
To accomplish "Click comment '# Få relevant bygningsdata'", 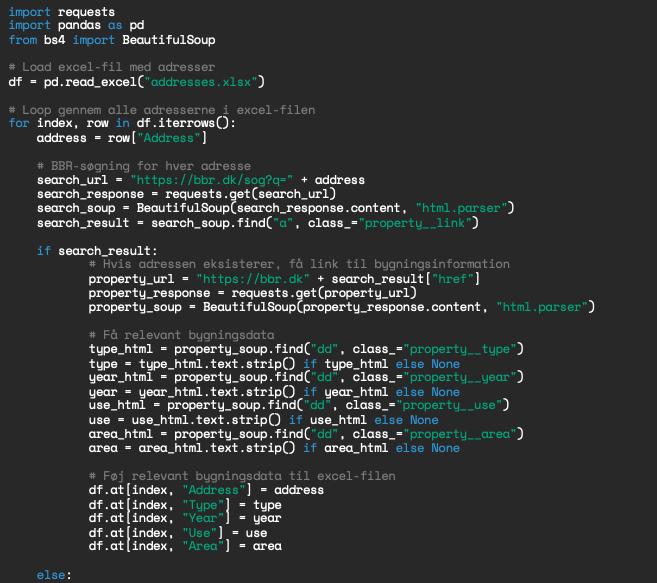I will pyautogui.click(x=181, y=335).
